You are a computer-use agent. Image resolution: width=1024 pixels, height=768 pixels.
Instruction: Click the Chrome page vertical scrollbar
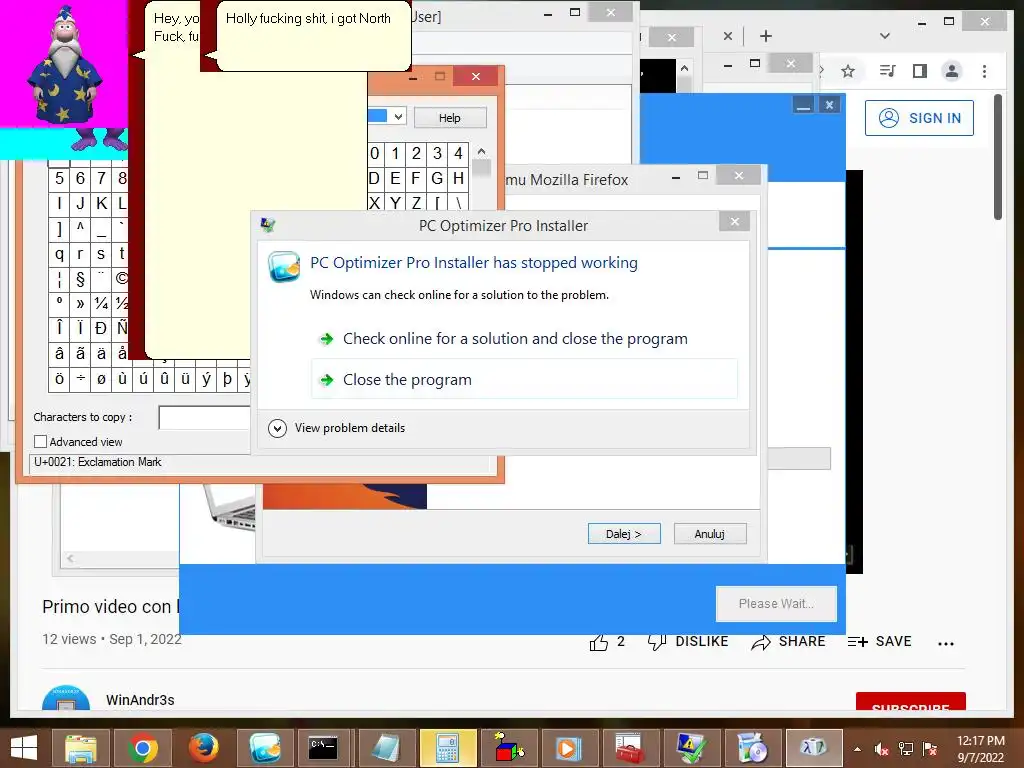pos(997,157)
